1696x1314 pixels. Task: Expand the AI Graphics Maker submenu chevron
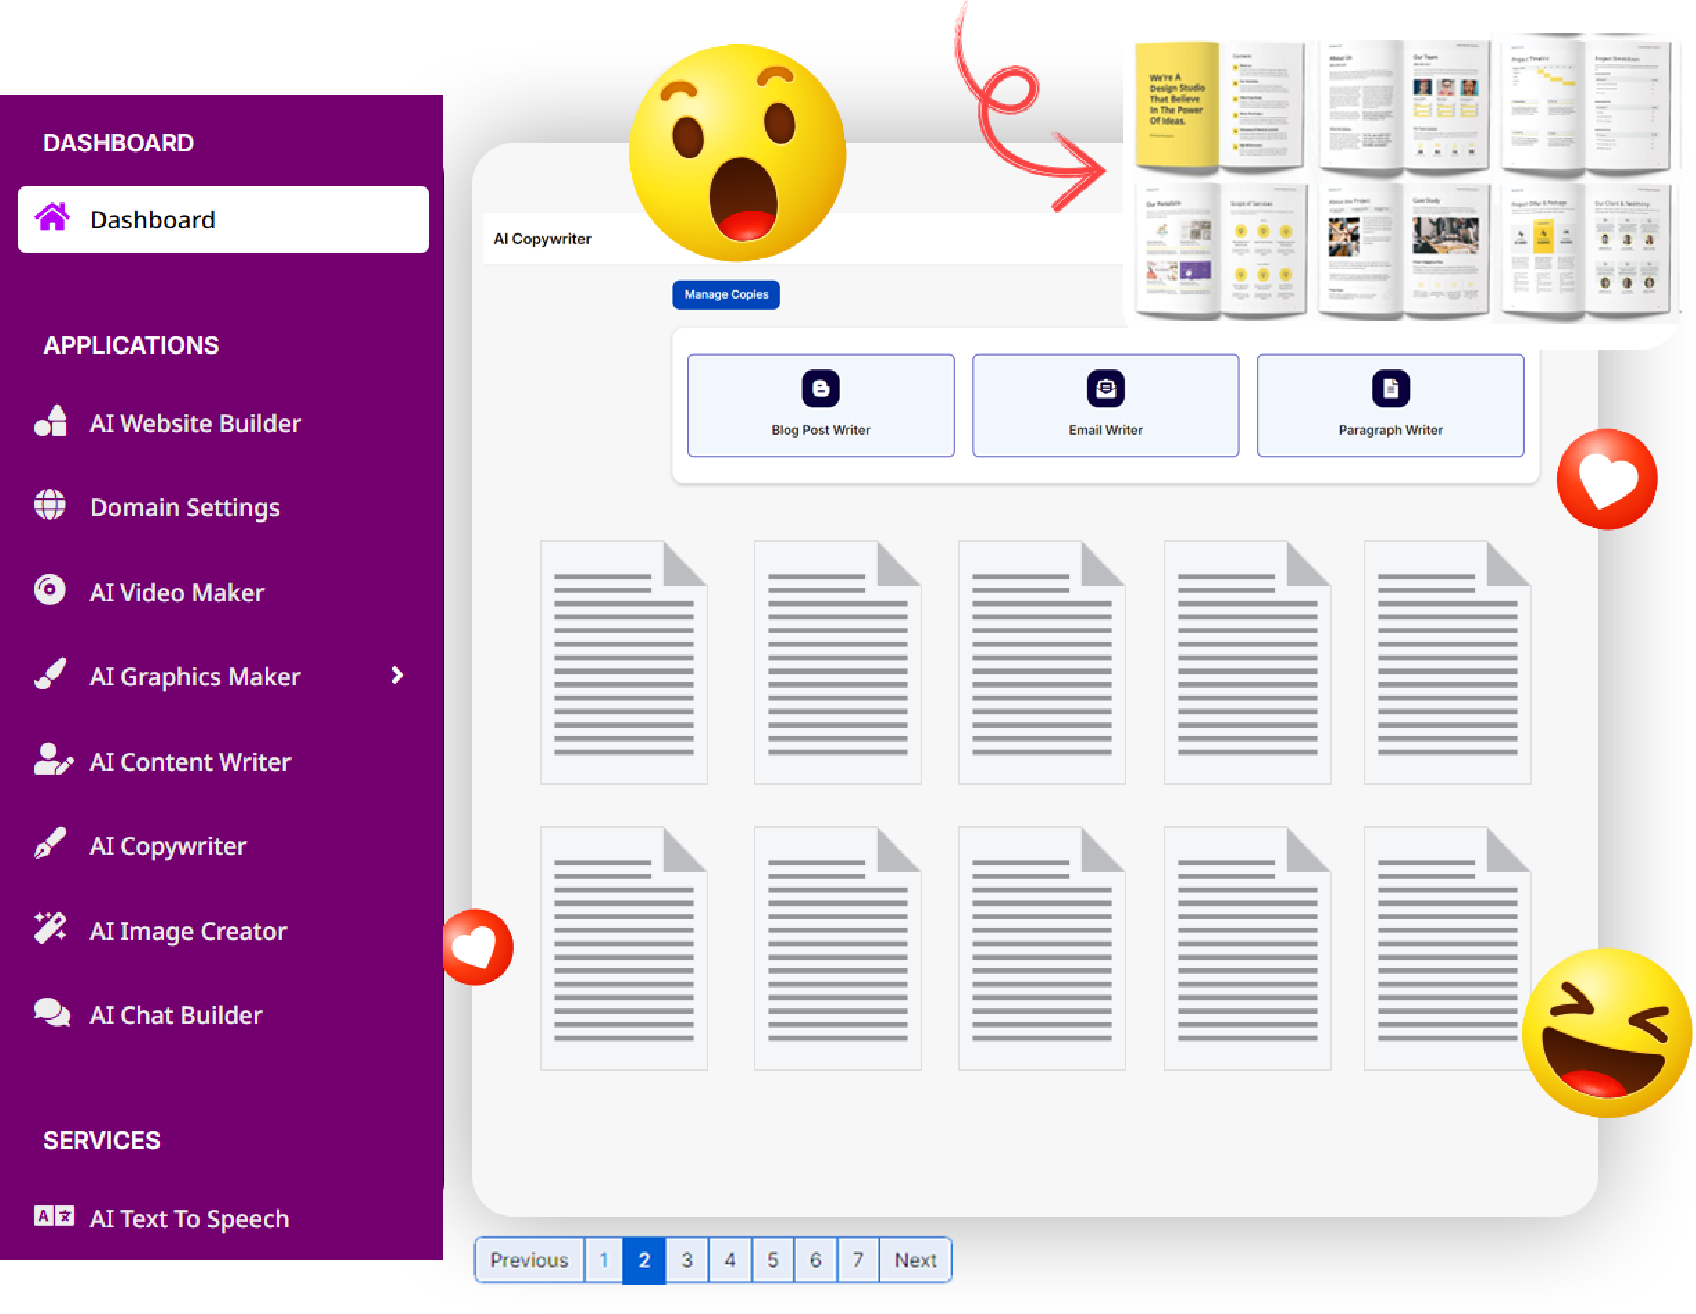point(397,676)
